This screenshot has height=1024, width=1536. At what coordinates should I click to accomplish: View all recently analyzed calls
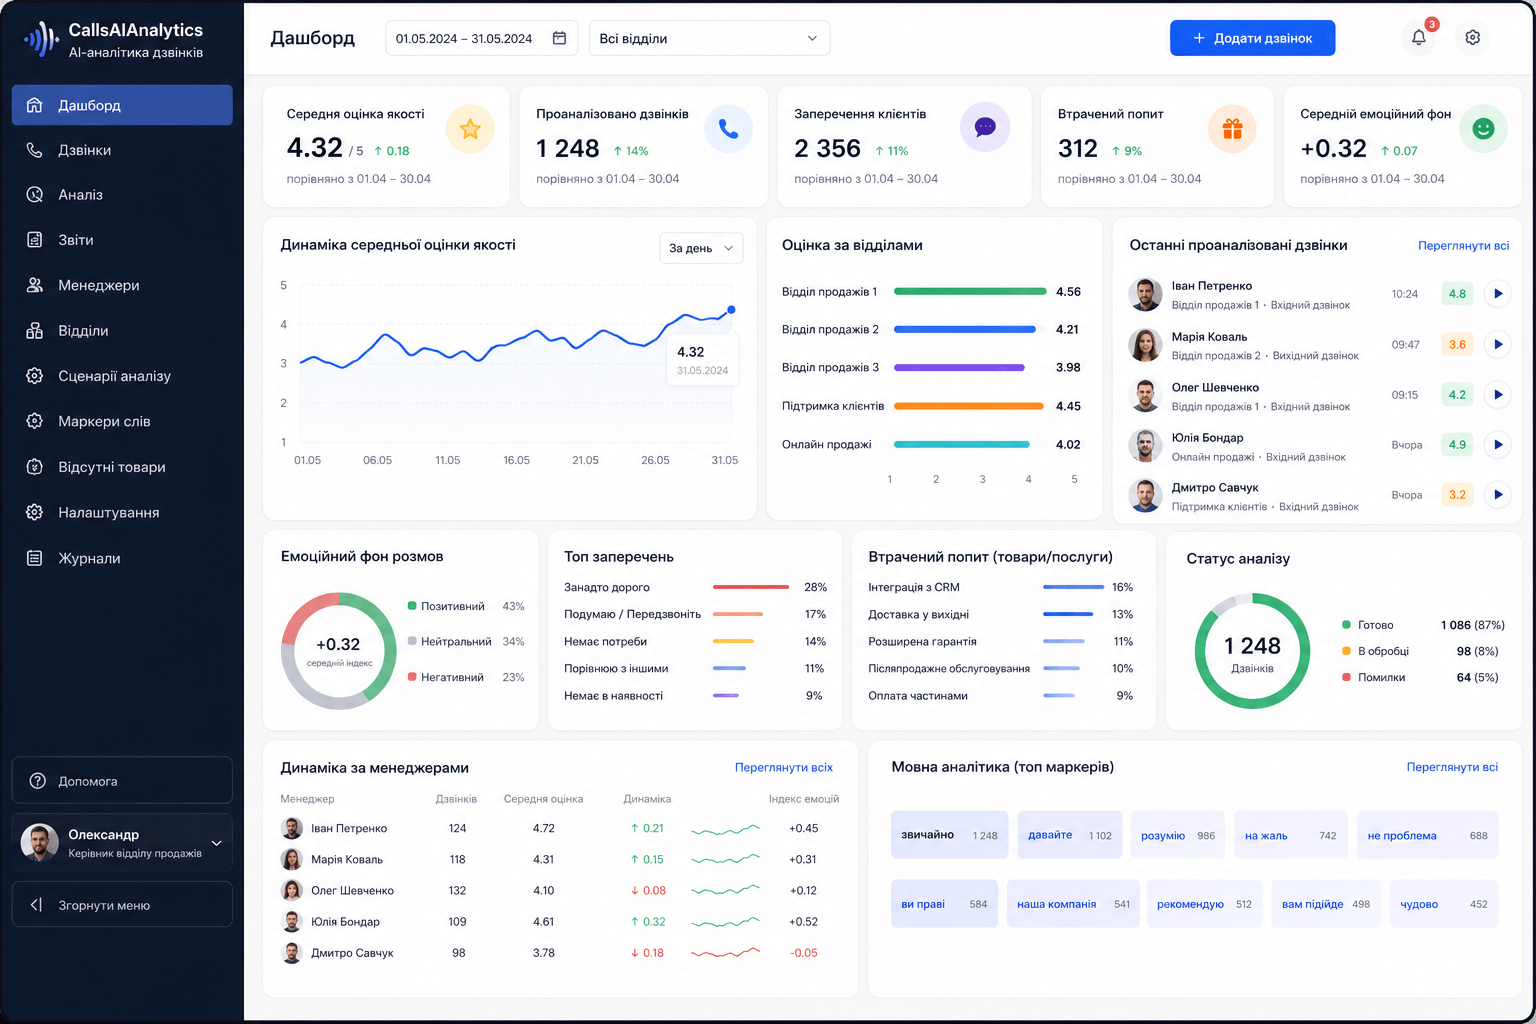click(x=1463, y=245)
